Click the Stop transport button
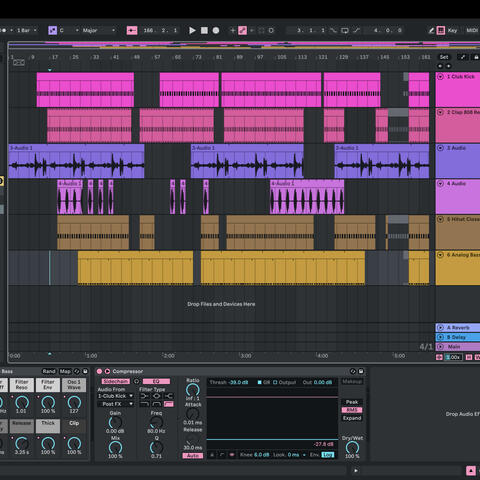The image size is (480, 480). pos(204,30)
